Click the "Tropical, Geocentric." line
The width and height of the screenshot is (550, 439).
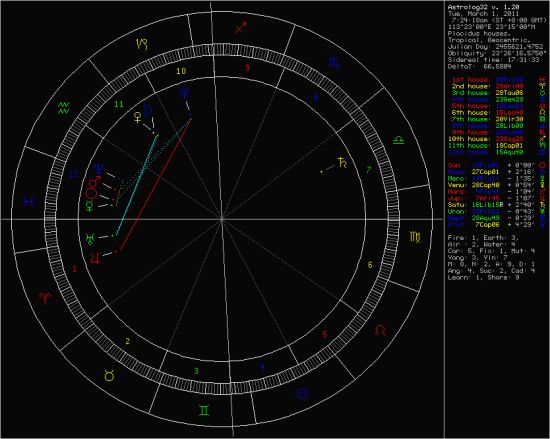(489, 40)
